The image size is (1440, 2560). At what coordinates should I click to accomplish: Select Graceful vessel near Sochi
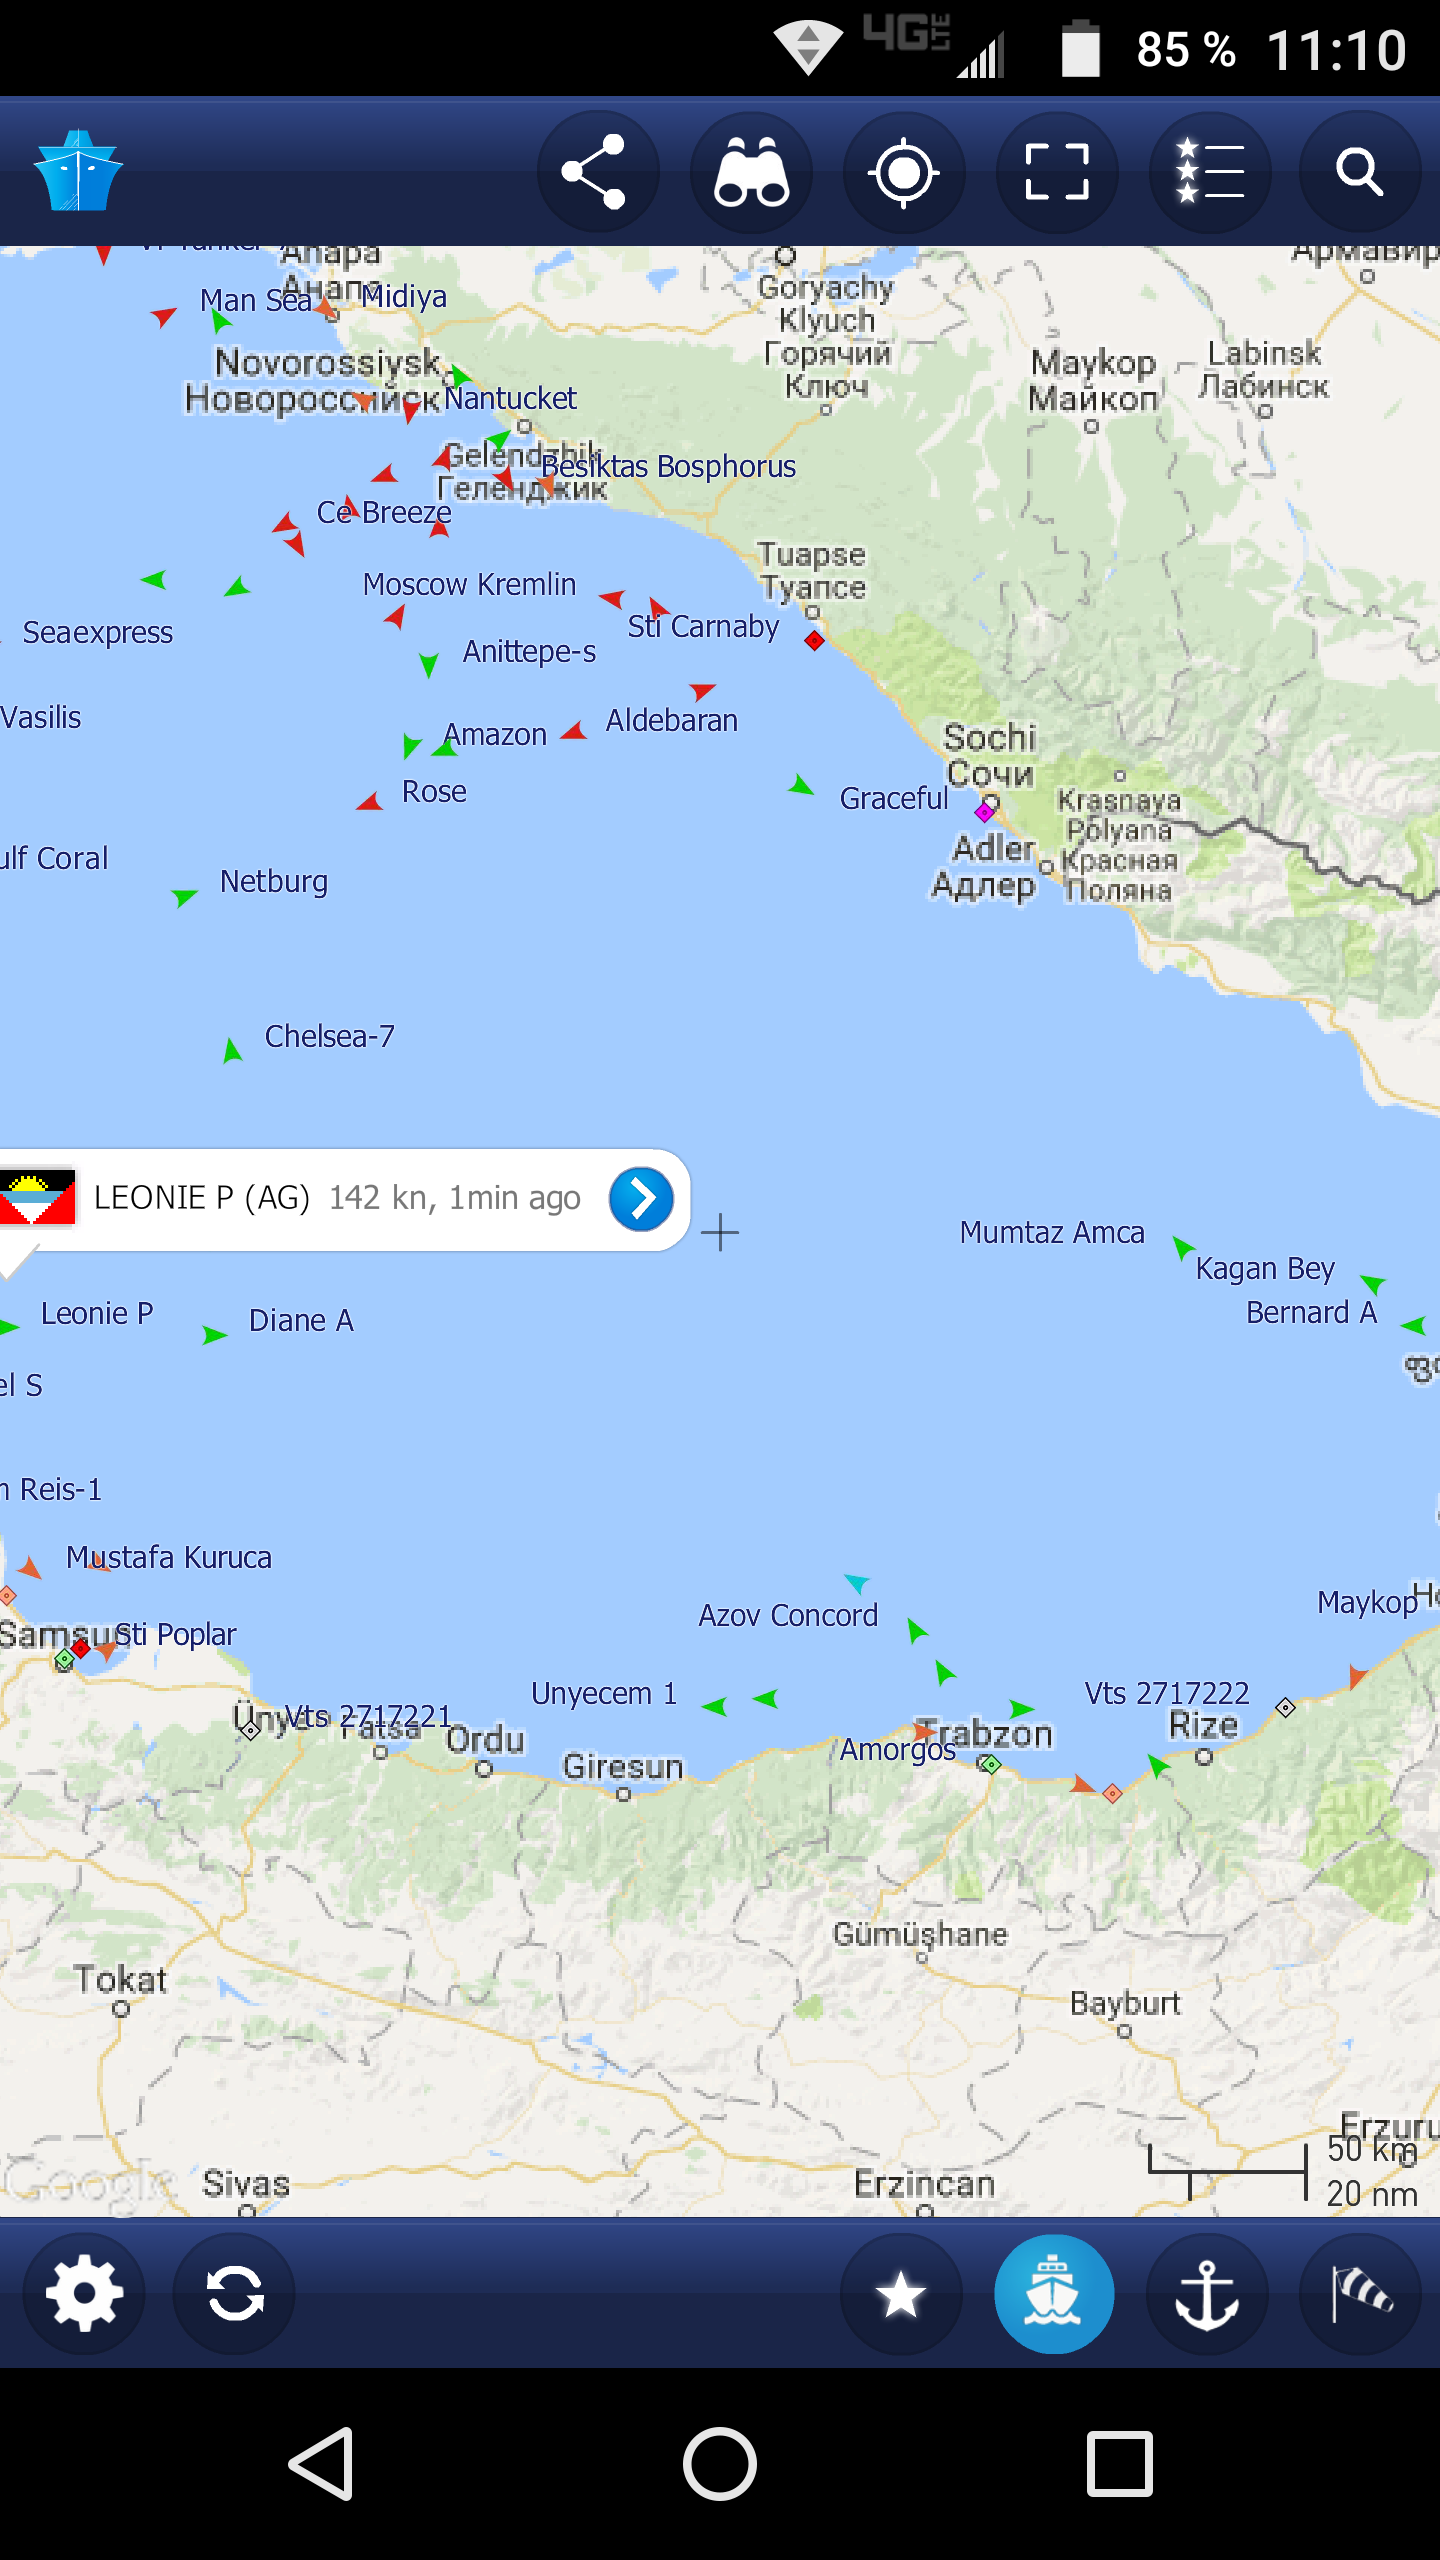coord(801,786)
